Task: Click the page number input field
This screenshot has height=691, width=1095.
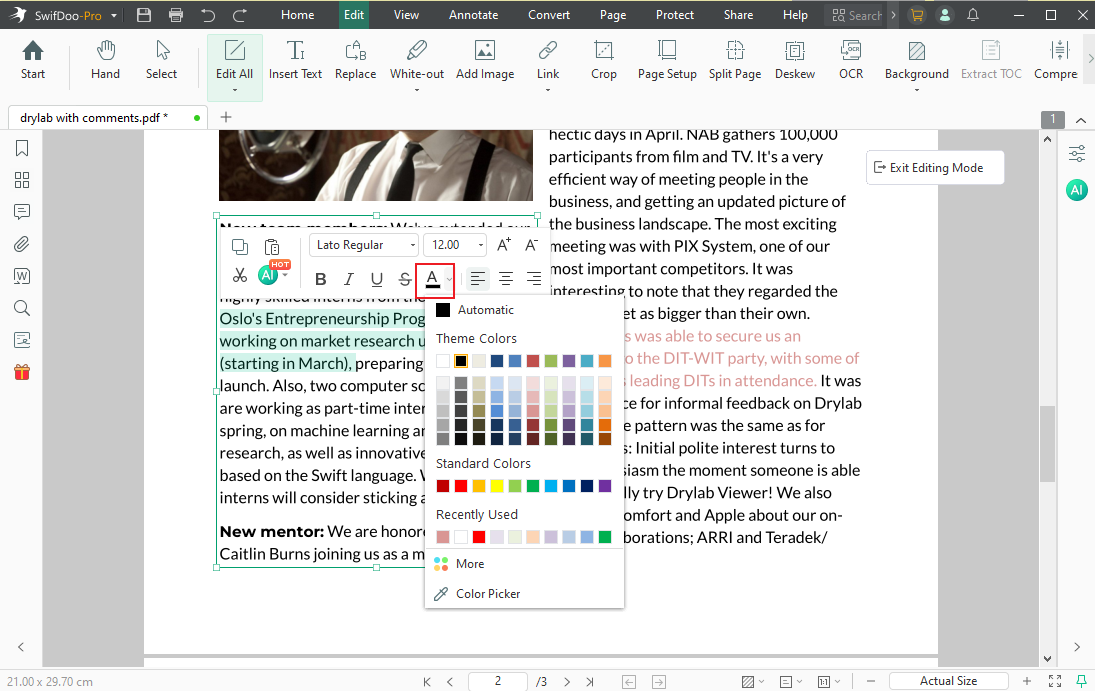Action: point(497,680)
